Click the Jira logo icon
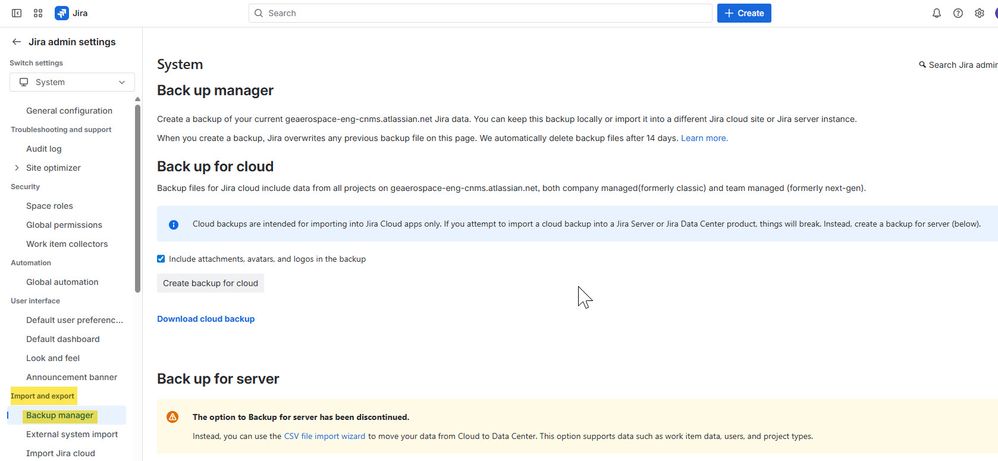 tap(62, 13)
